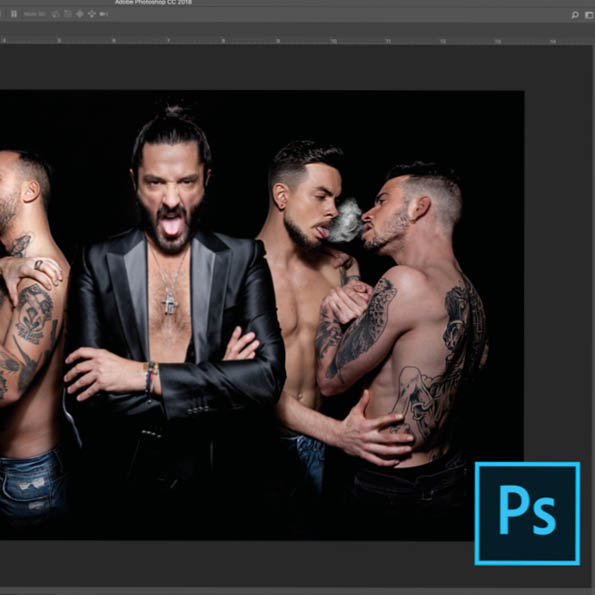Click the distribute icon left of Mode 3D
The width and height of the screenshot is (595, 595).
pos(14,14)
